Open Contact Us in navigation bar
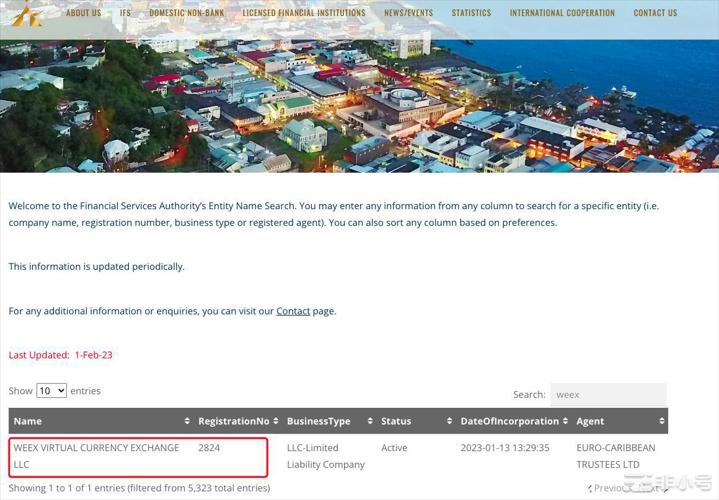Screen dimensions: 719x500 [x=655, y=13]
